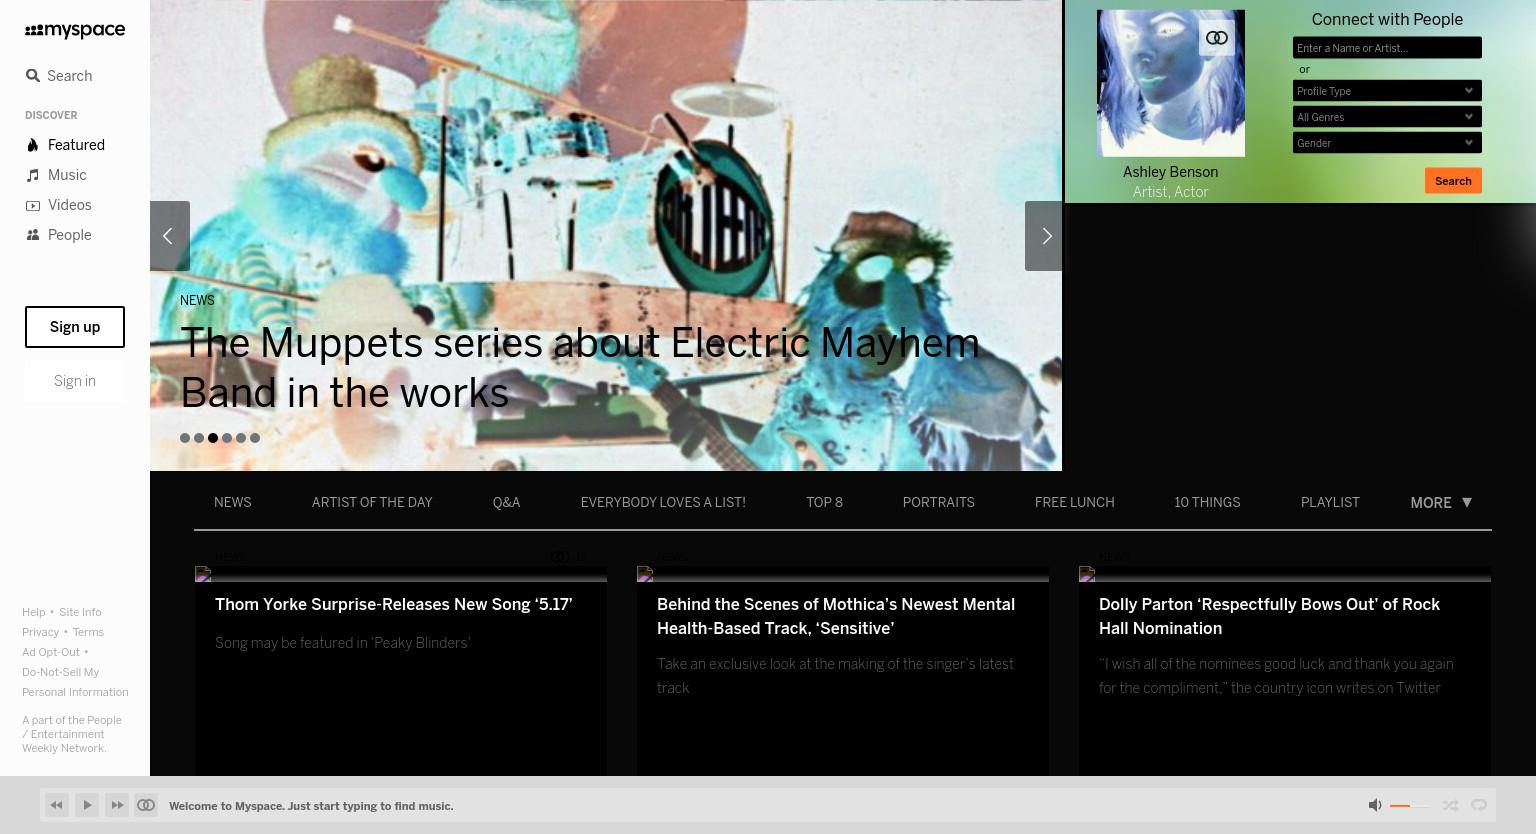The height and width of the screenshot is (834, 1536).
Task: Click connect icon above Thom Yorke article
Action: pyautogui.click(x=560, y=557)
